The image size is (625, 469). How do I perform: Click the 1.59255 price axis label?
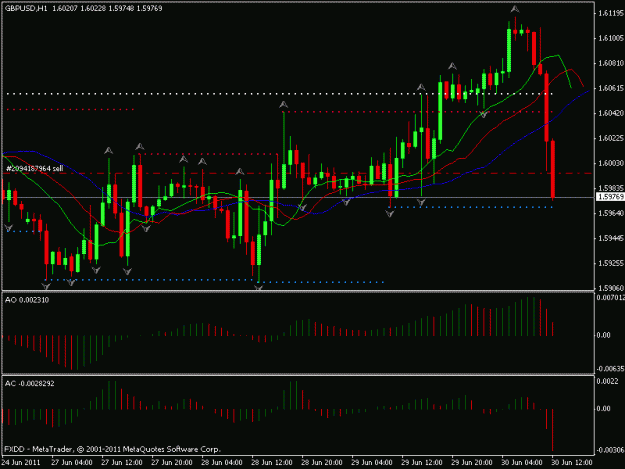611,263
